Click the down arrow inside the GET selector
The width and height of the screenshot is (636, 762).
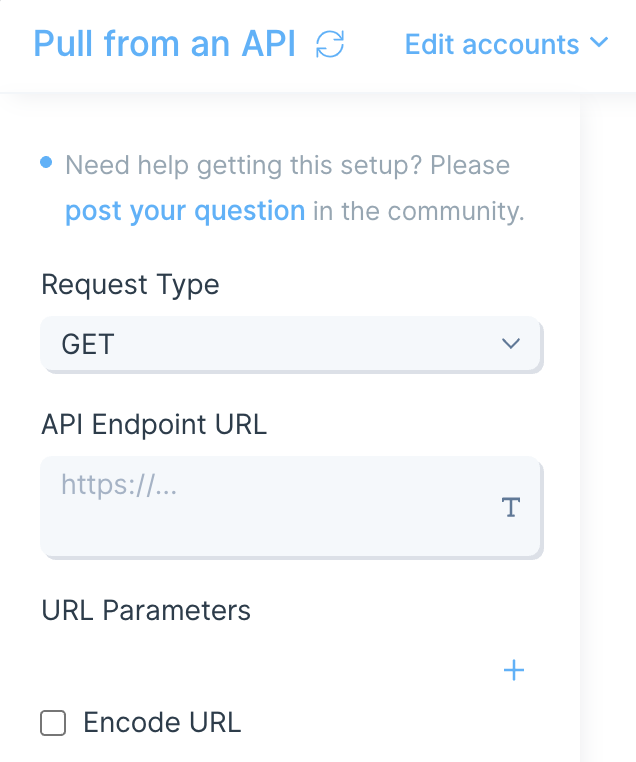[x=511, y=344]
